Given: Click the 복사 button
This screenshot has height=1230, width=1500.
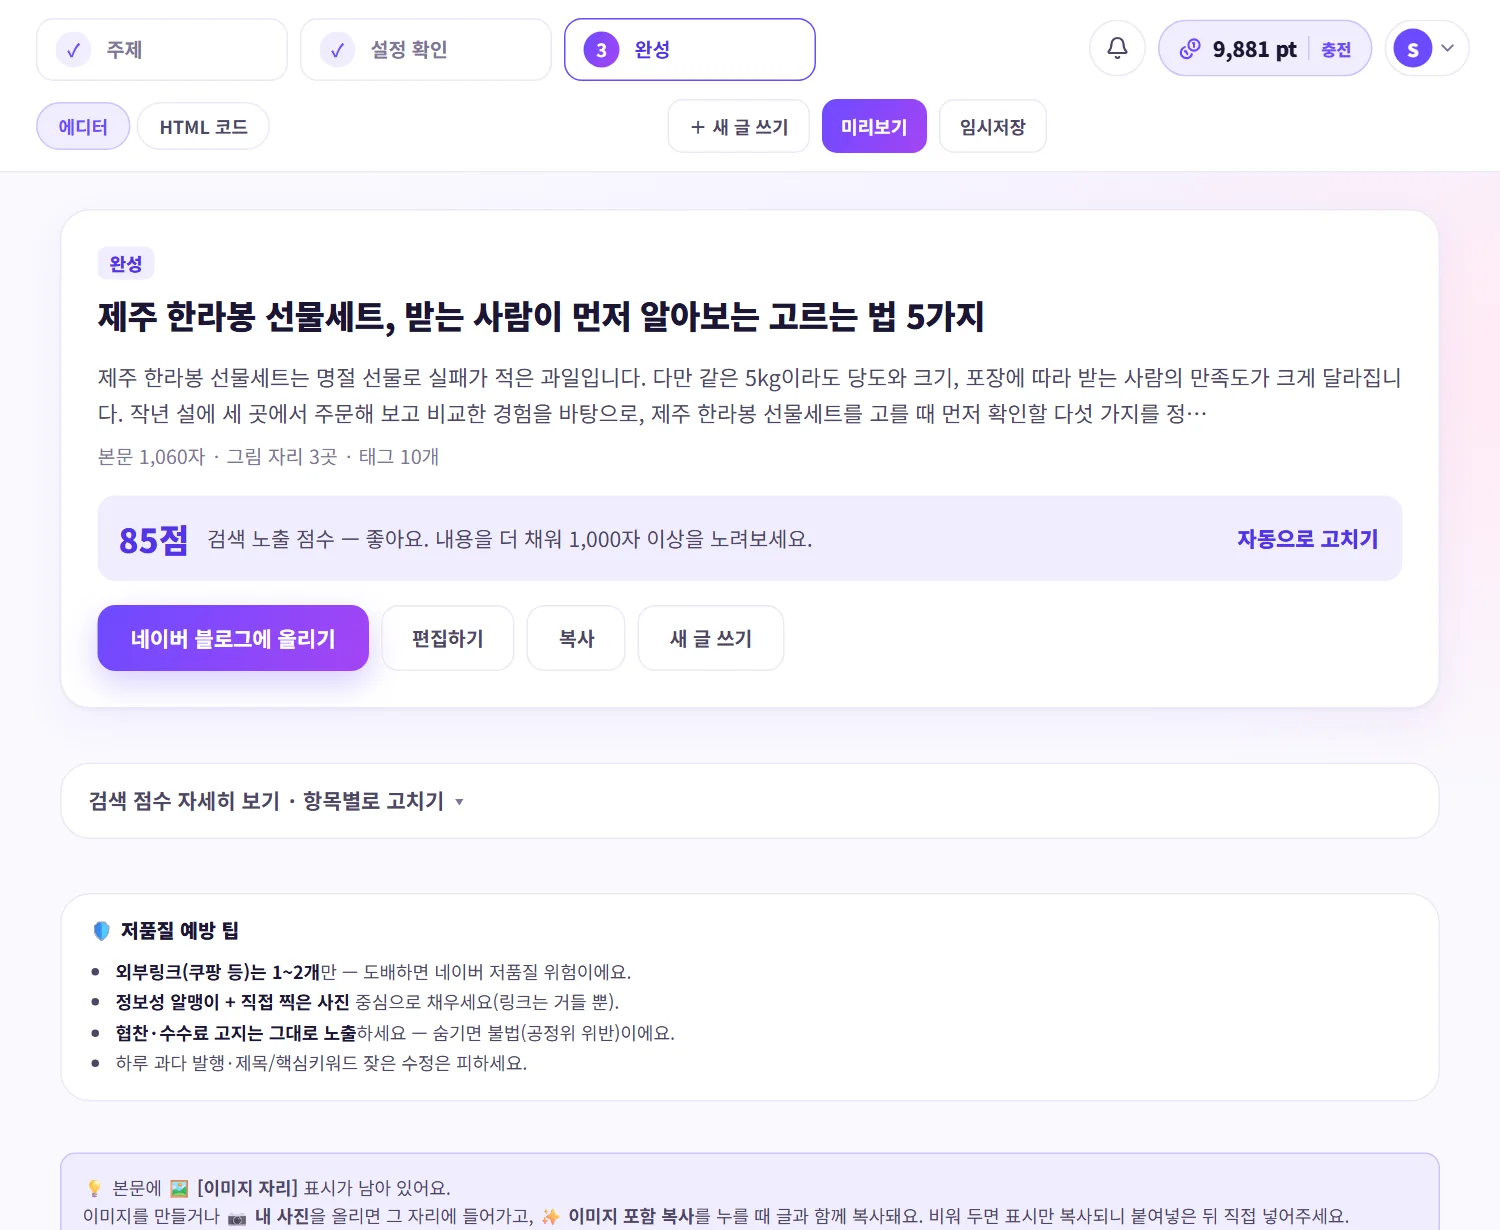Looking at the screenshot, I should (x=576, y=638).
